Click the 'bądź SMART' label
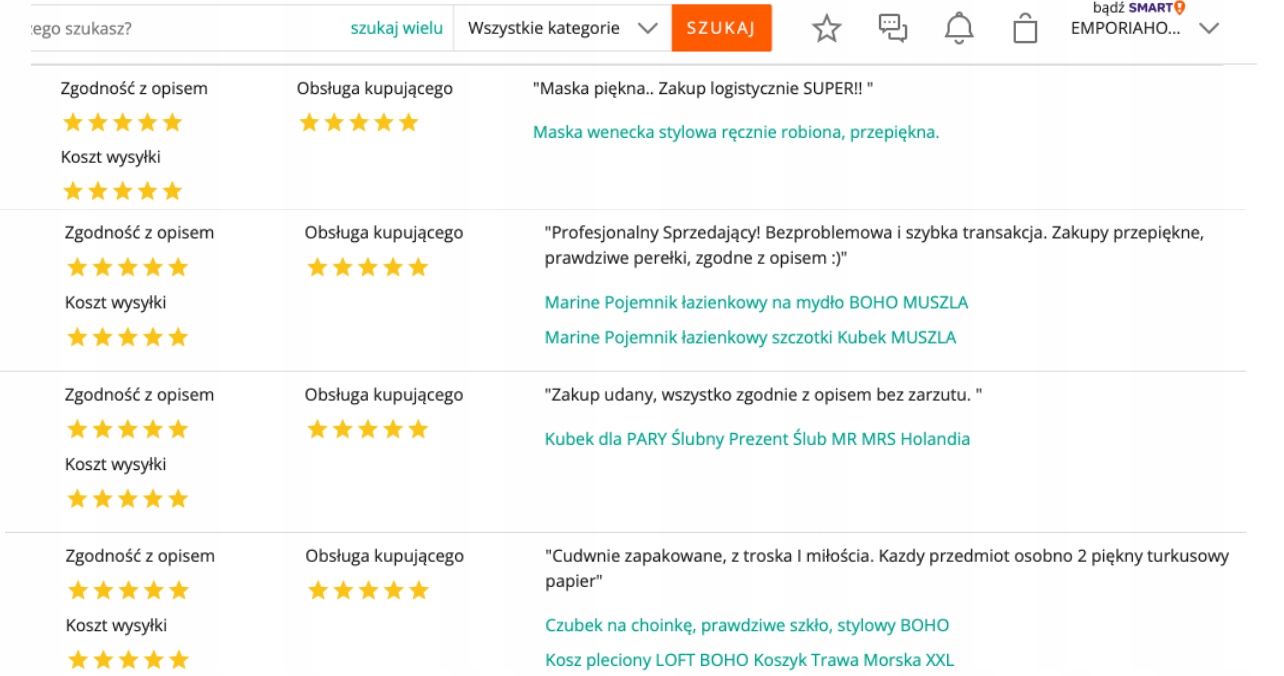Screen dimensions: 1284x676 [x=1133, y=8]
